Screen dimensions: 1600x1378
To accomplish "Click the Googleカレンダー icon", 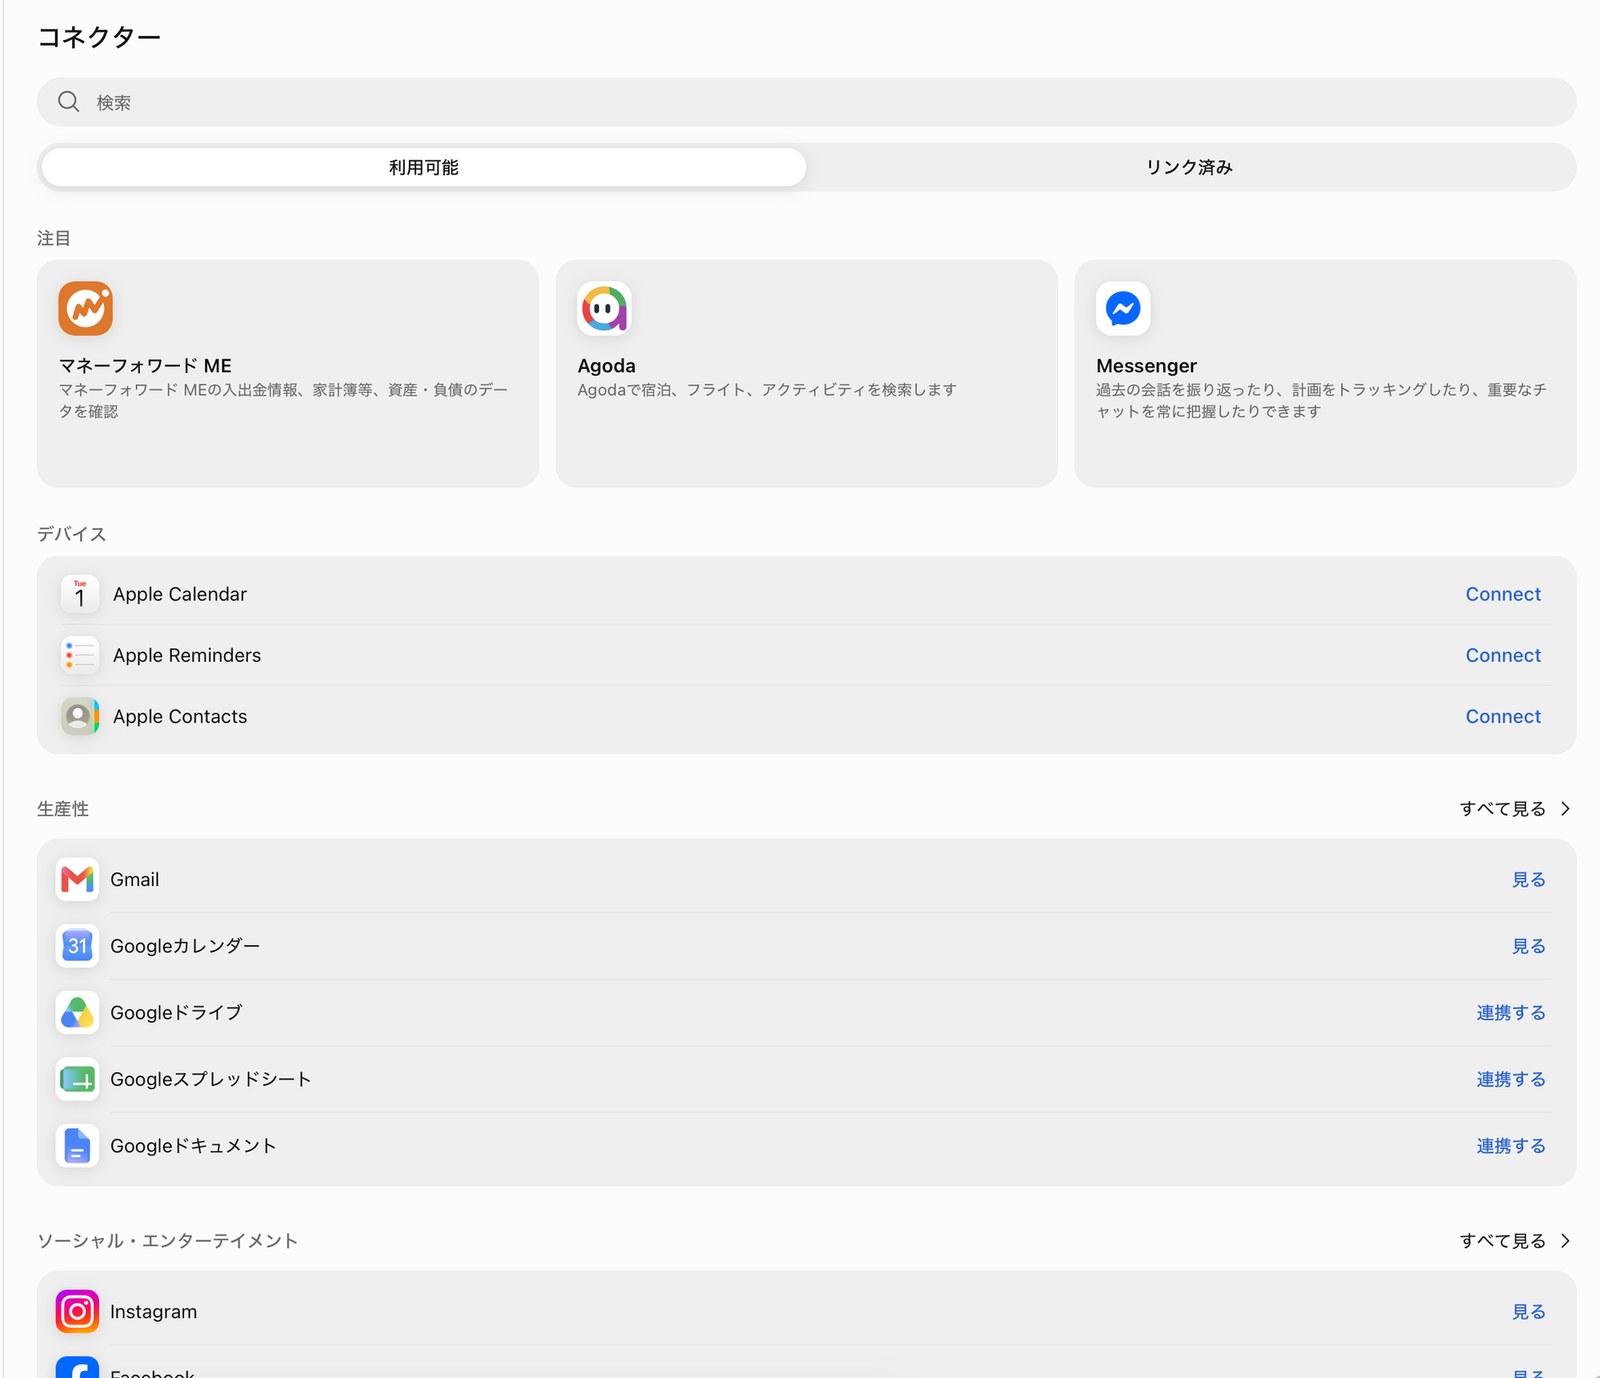I will click(77, 946).
